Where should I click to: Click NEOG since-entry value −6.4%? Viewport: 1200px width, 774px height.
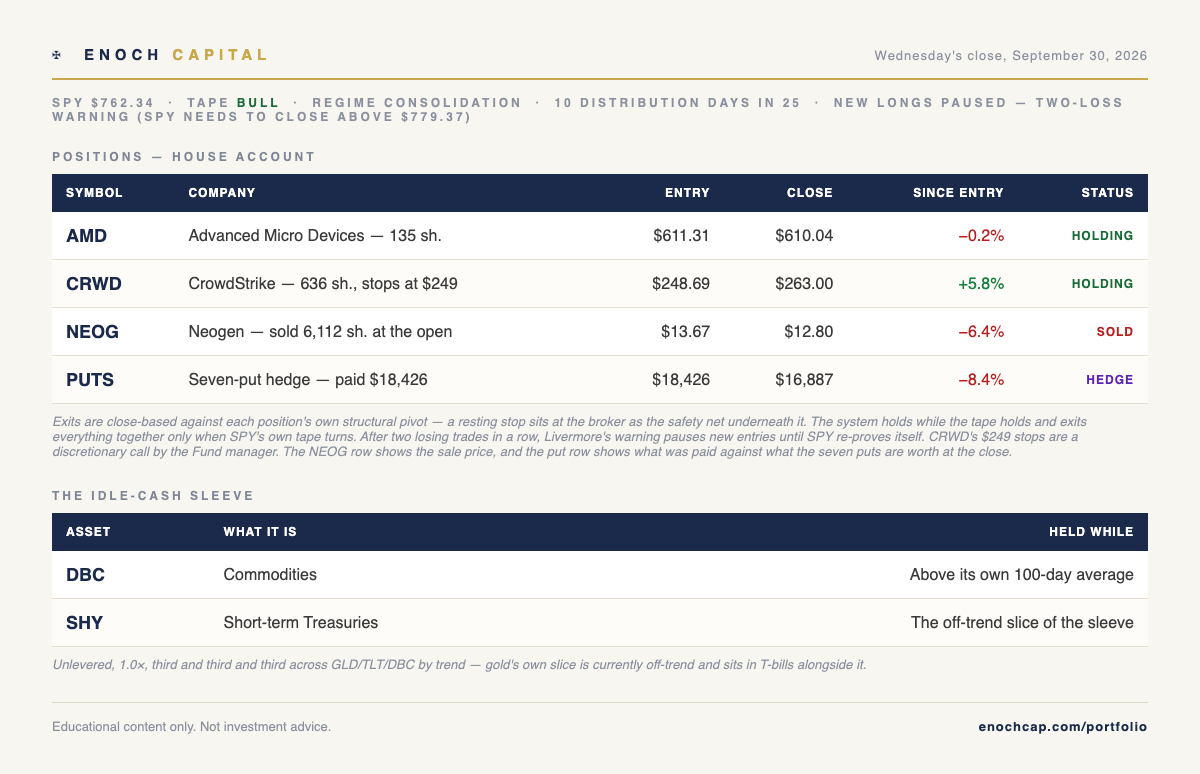point(981,332)
